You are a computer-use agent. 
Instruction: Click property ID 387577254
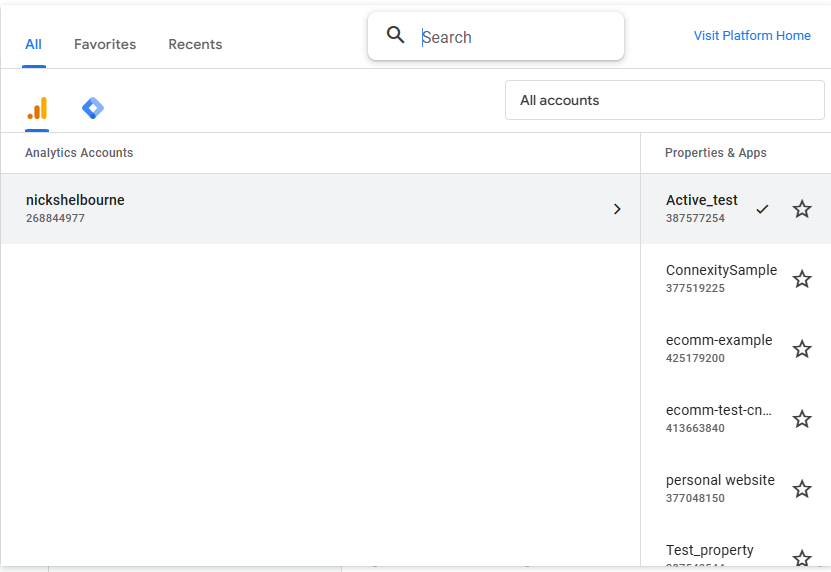[695, 218]
